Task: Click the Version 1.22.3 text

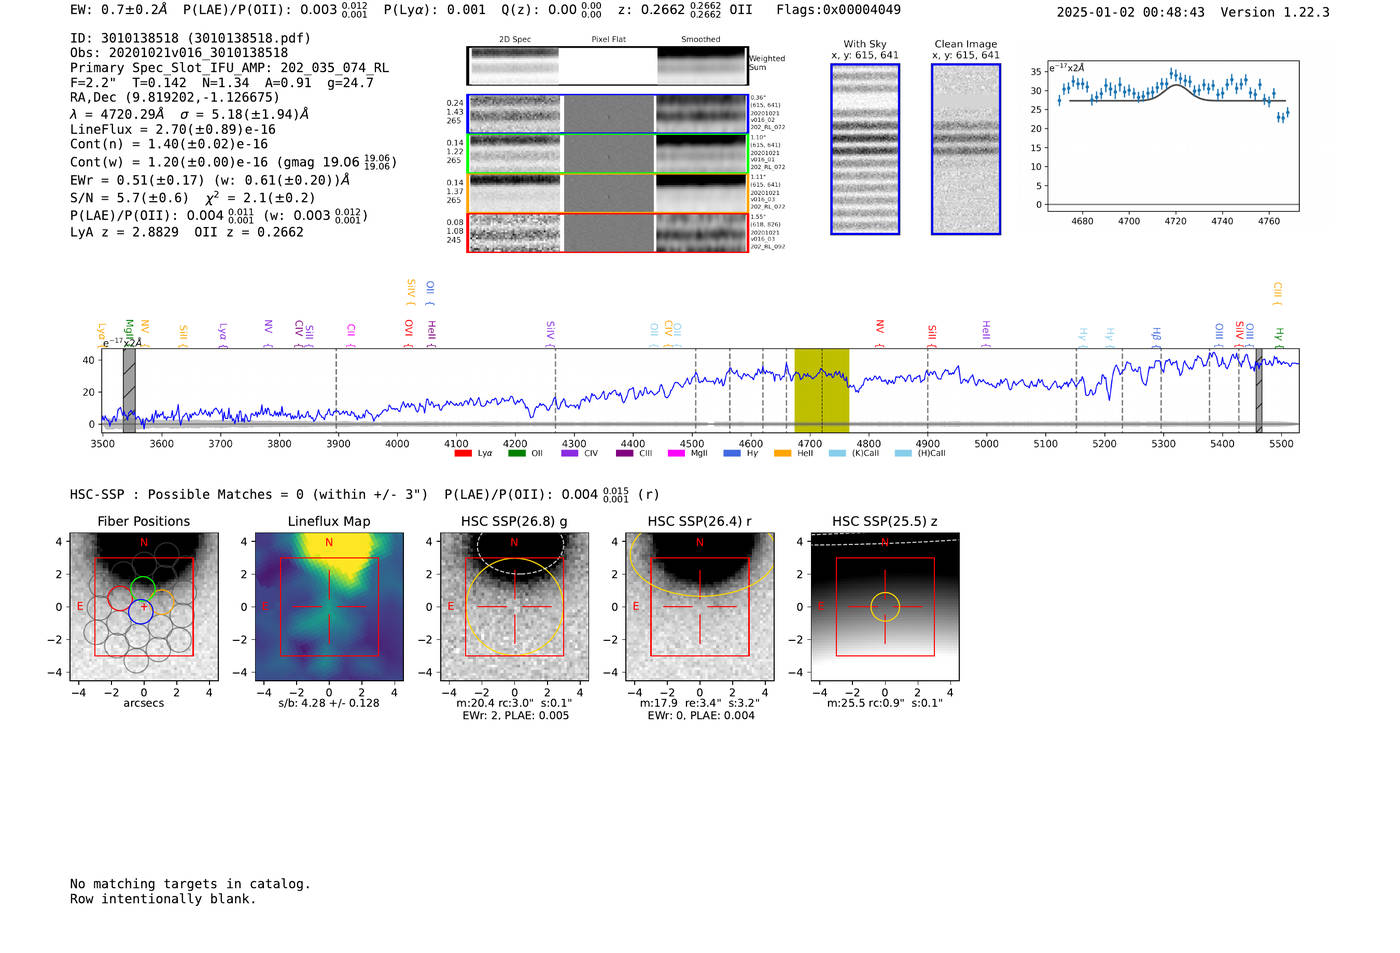Action: (1275, 13)
